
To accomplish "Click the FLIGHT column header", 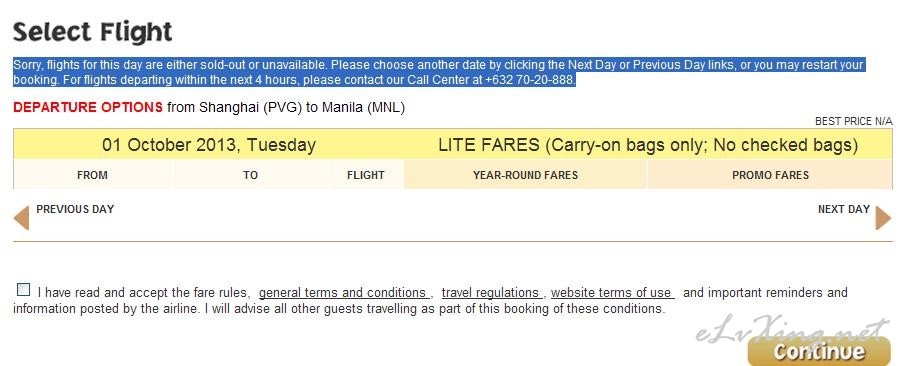I will click(366, 175).
